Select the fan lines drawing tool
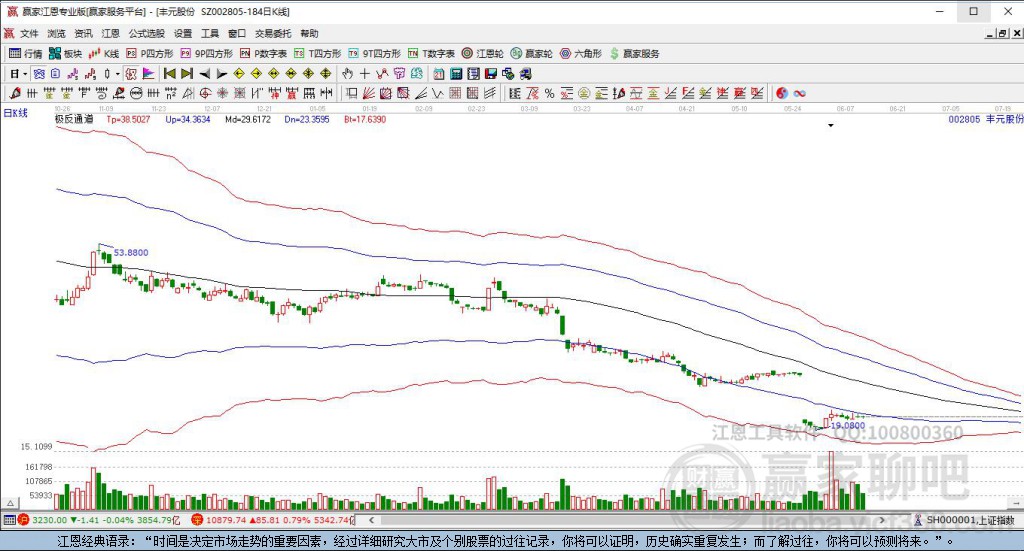Image resolution: width=1024 pixels, height=551 pixels. coord(369,93)
